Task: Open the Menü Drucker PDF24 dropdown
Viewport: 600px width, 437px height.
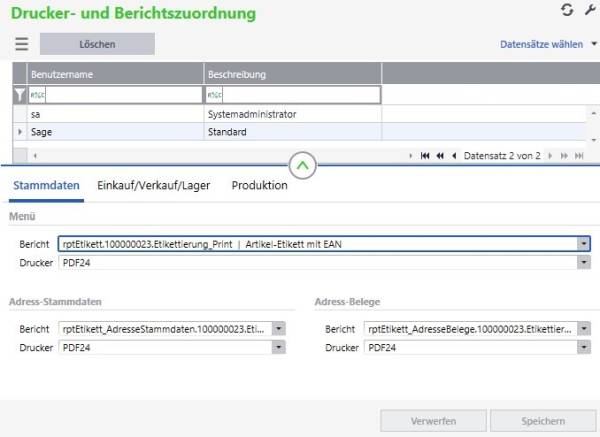Action: point(584,263)
